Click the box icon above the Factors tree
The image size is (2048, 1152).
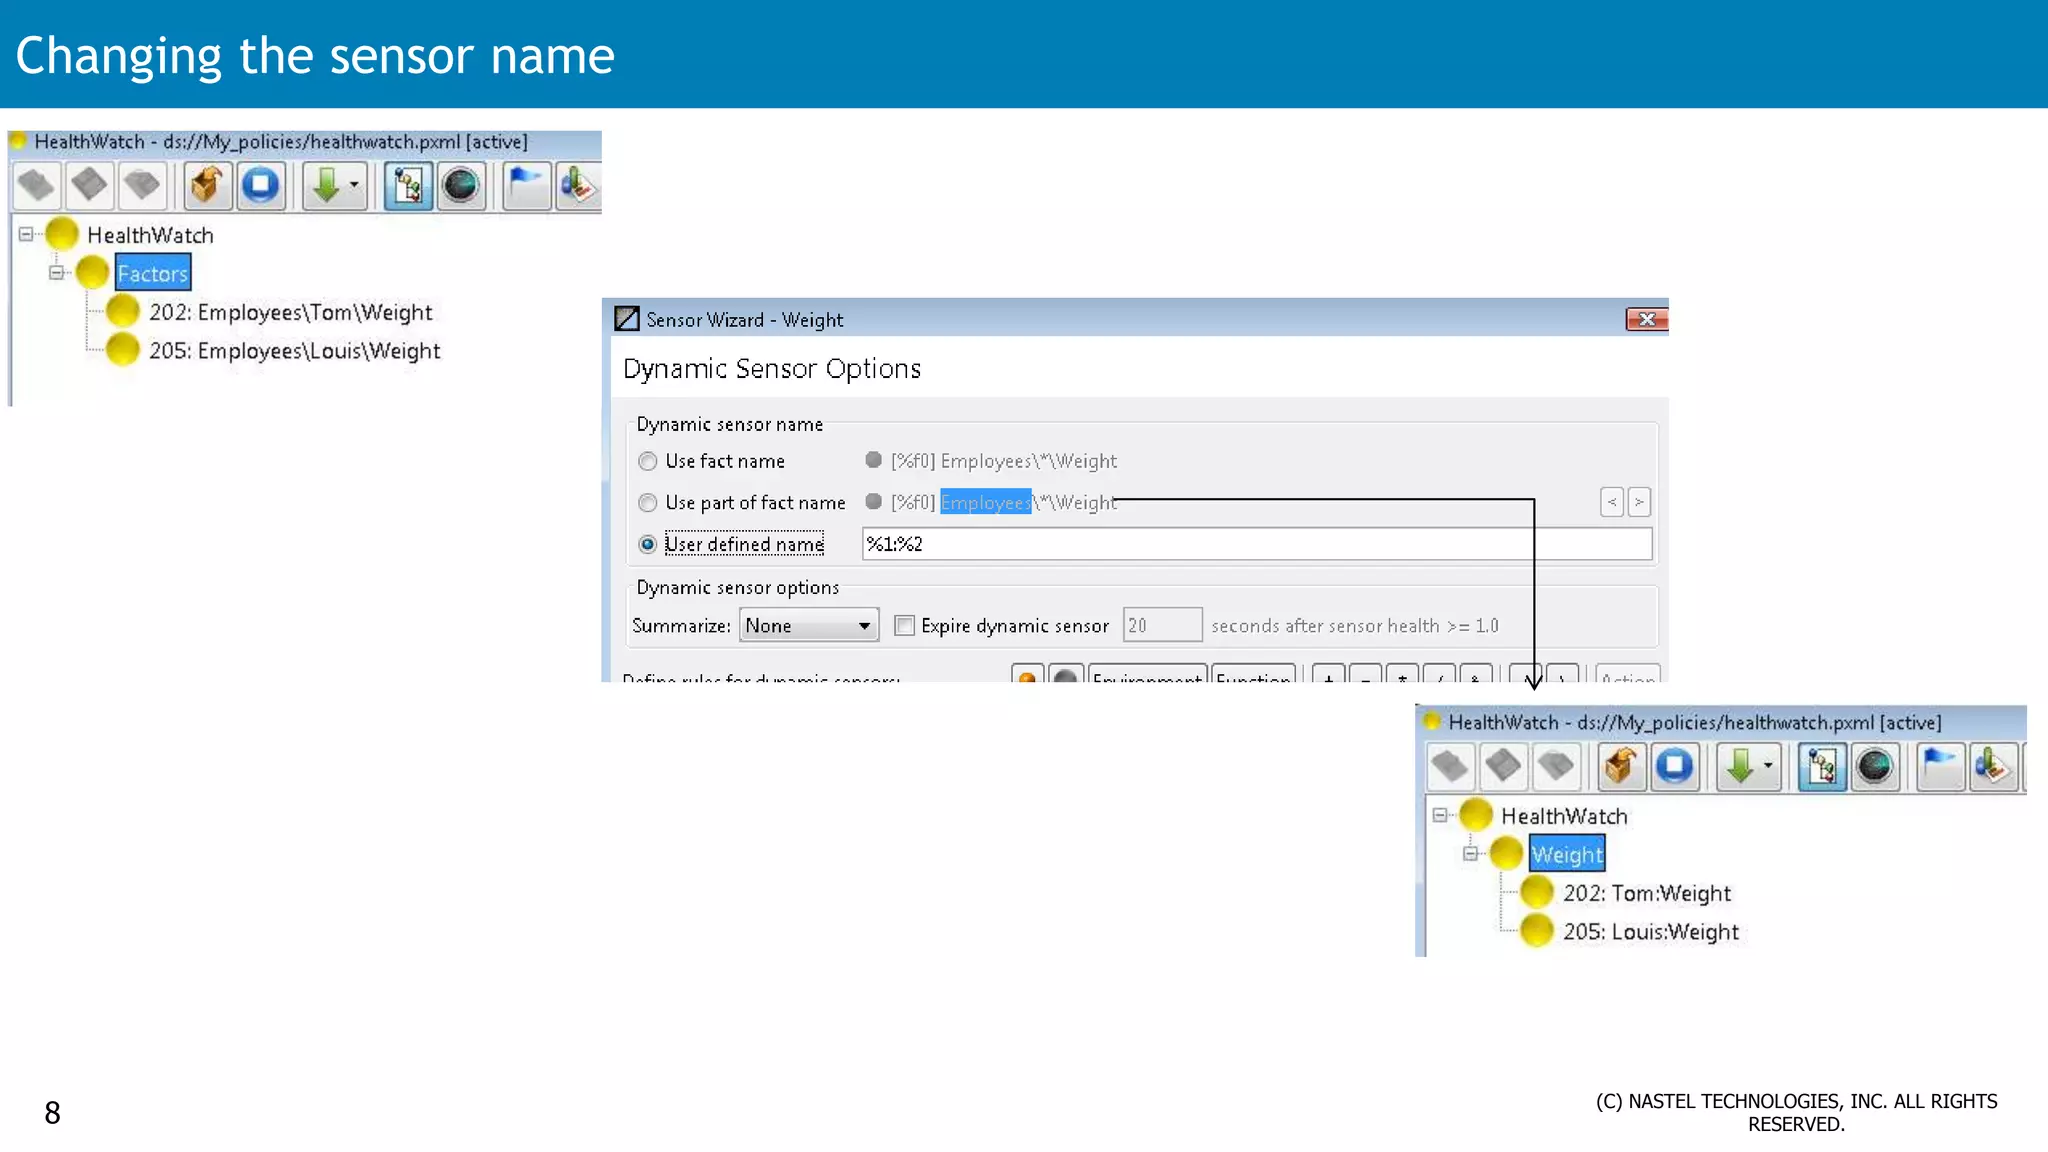tap(207, 185)
